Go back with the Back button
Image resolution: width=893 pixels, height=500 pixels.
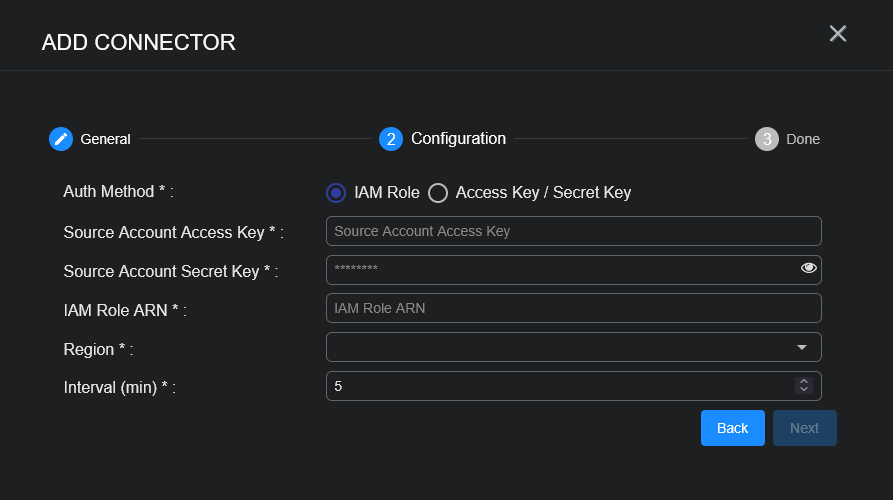733,428
